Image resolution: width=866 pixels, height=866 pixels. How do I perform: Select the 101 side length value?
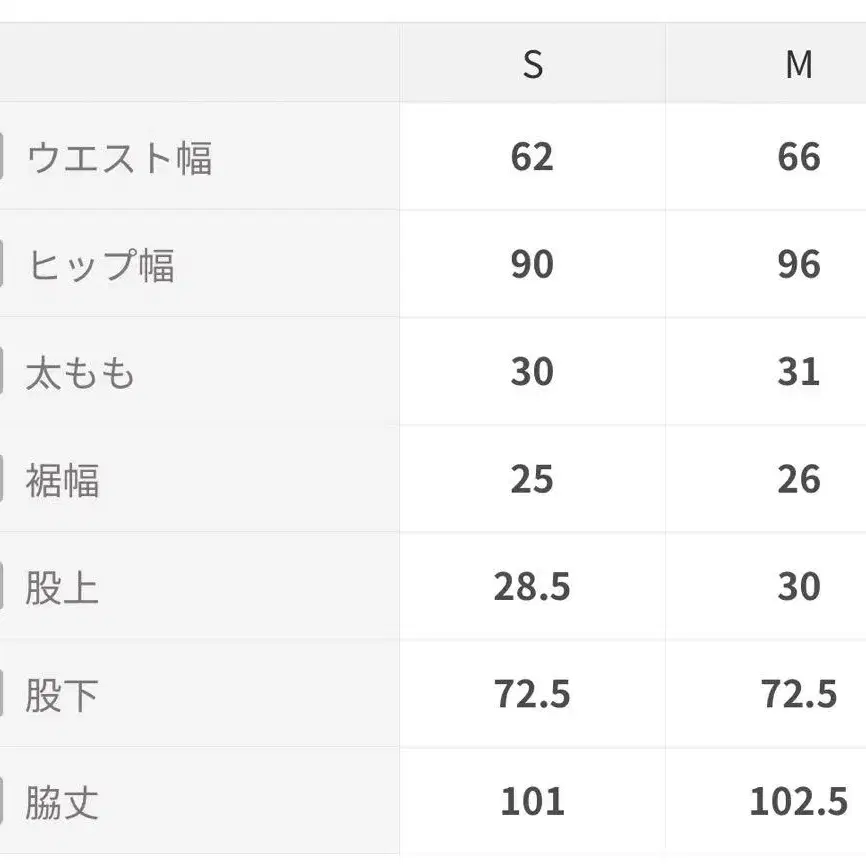(531, 801)
